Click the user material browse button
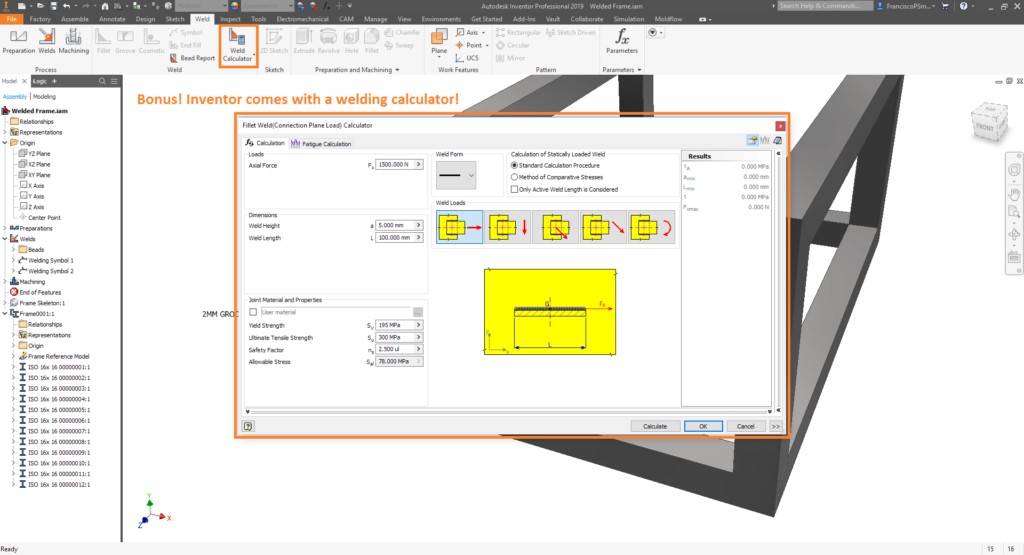1024x555 pixels. tap(418, 312)
